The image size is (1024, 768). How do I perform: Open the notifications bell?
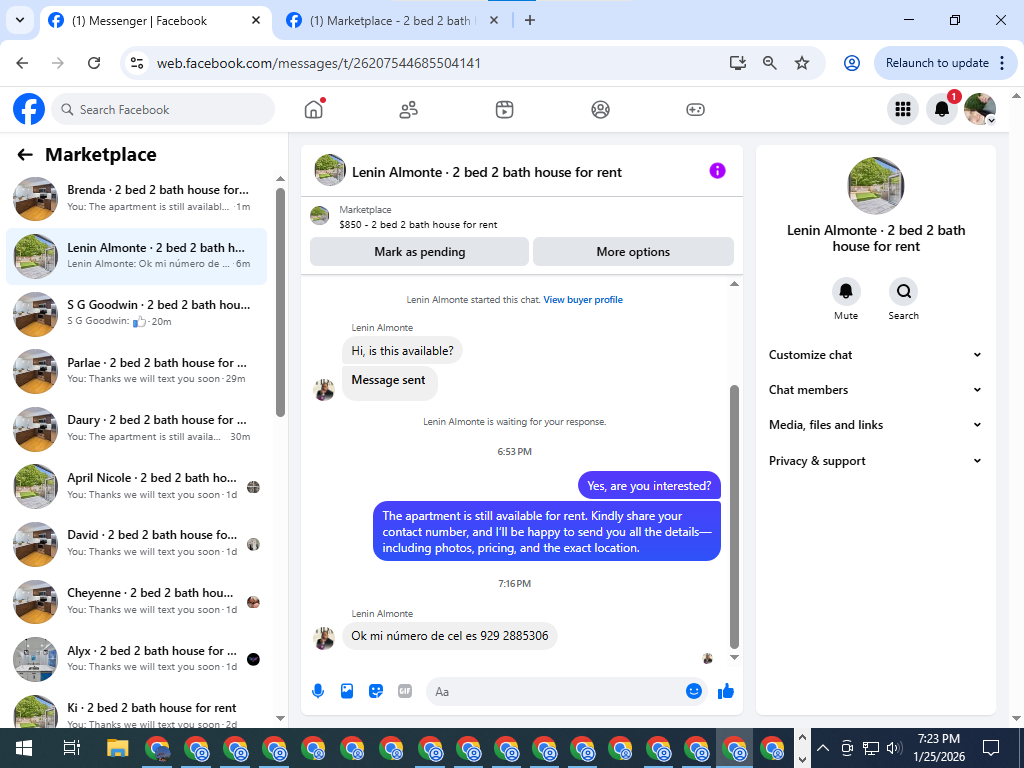pos(942,109)
